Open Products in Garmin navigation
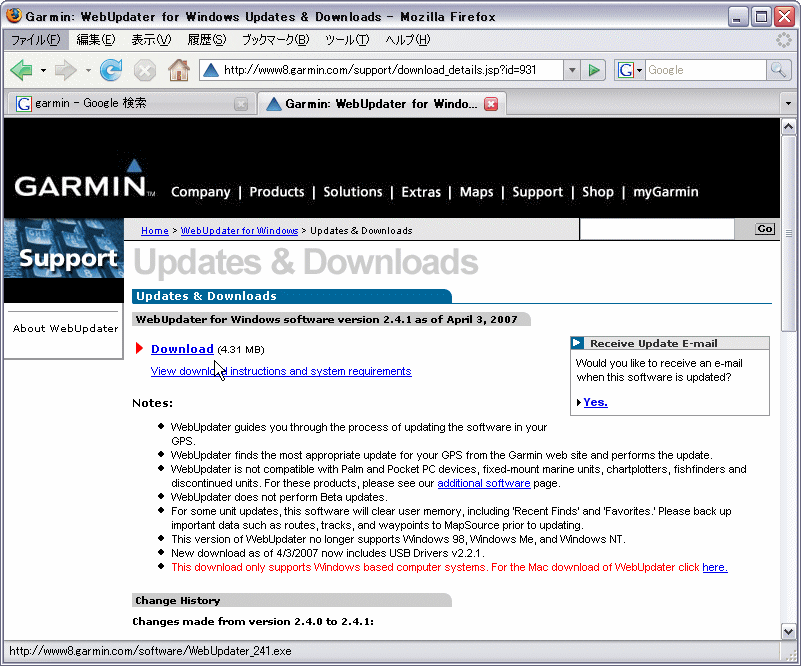Screen dimensions: 801x666 276,192
